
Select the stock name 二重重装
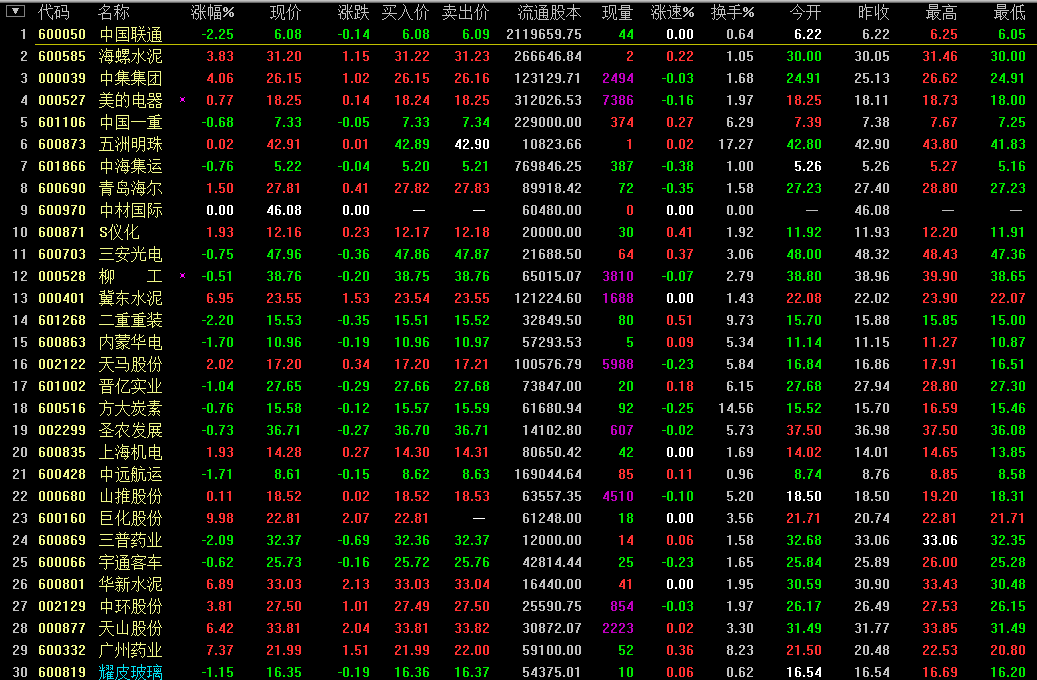130,320
